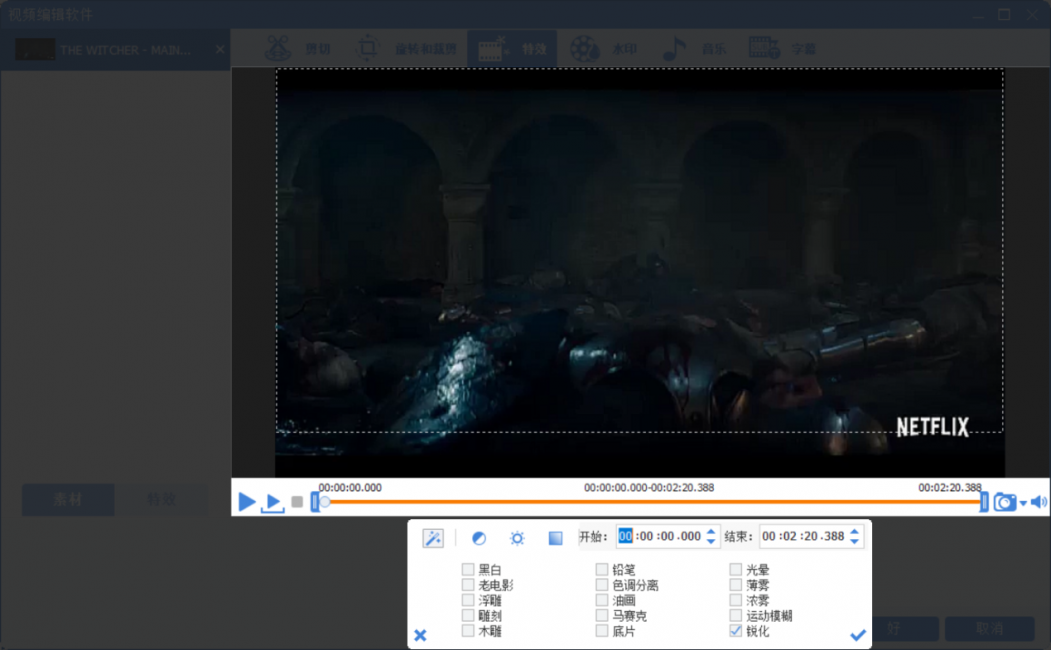Cancel effects with the blue X
The image size is (1051, 650).
tap(420, 635)
